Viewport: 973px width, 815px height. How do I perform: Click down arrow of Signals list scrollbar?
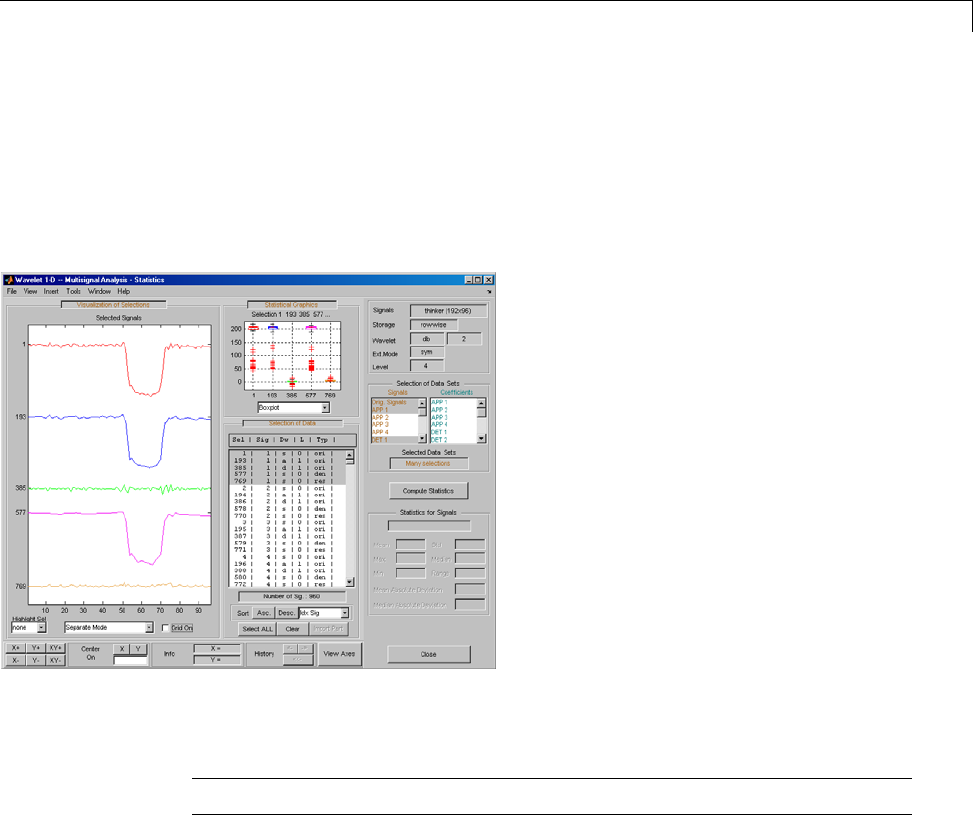(x=422, y=438)
